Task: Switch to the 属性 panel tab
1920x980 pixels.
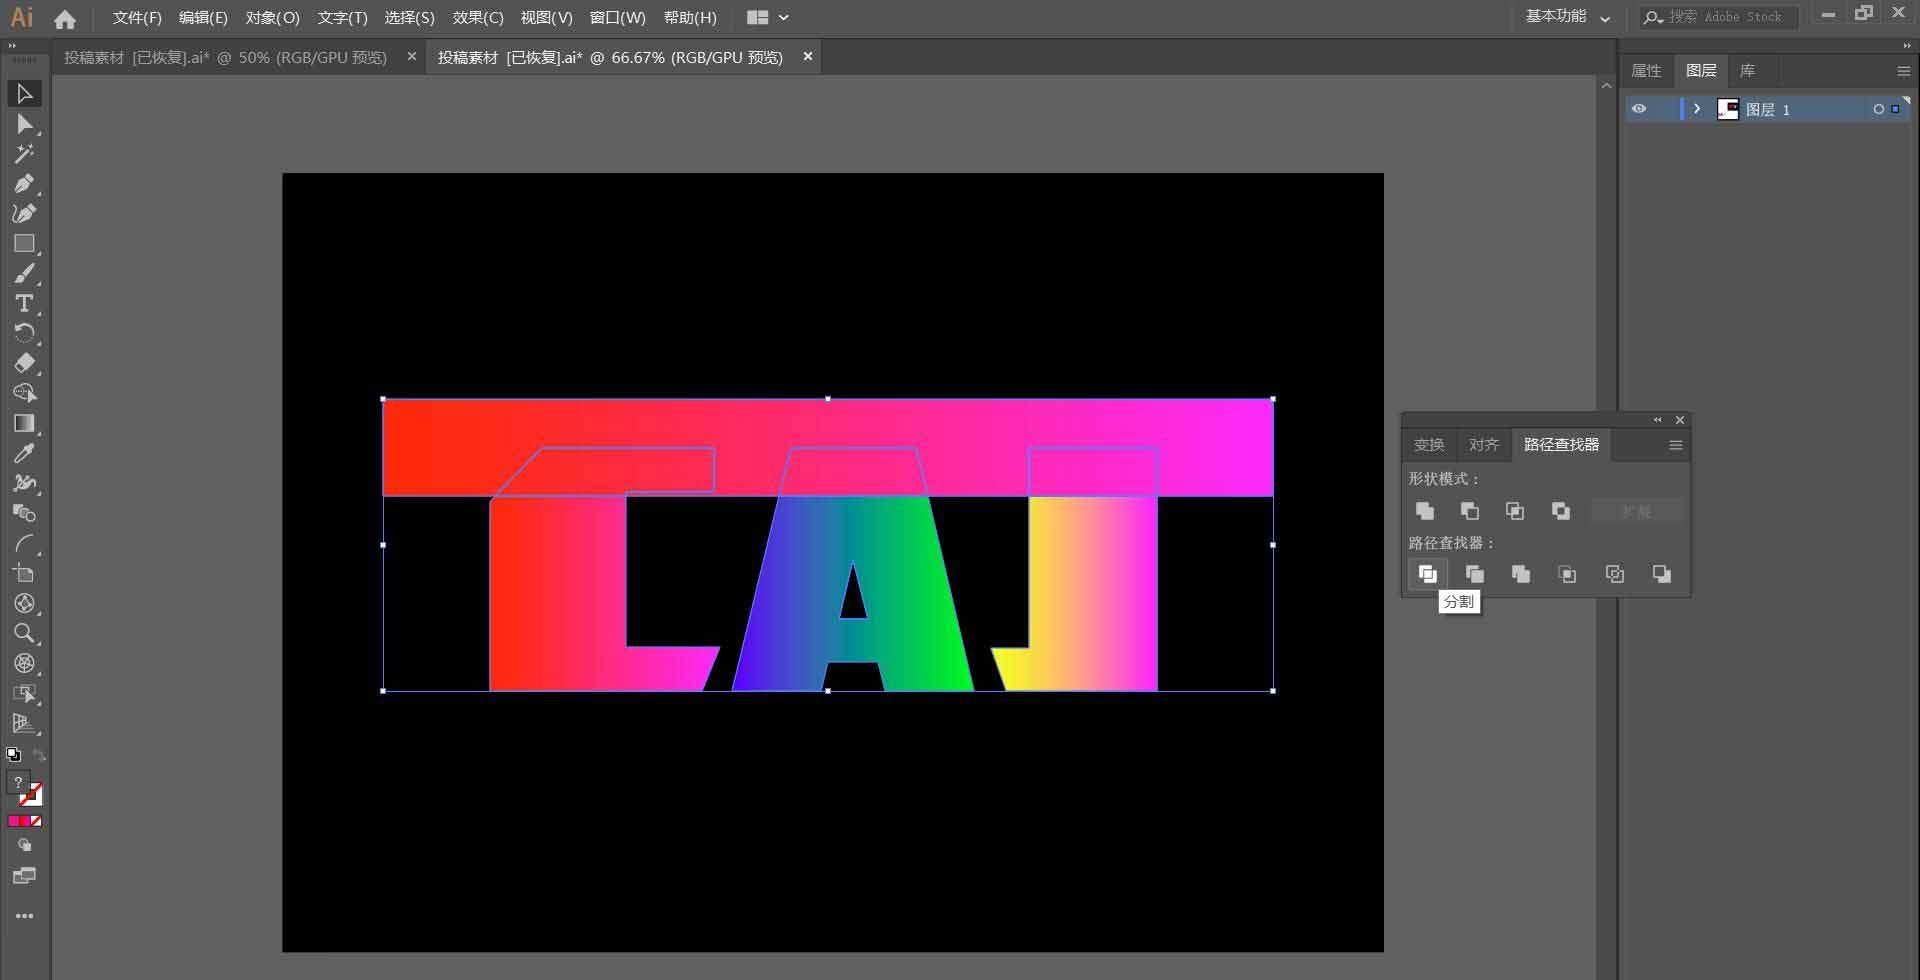Action: (x=1646, y=71)
